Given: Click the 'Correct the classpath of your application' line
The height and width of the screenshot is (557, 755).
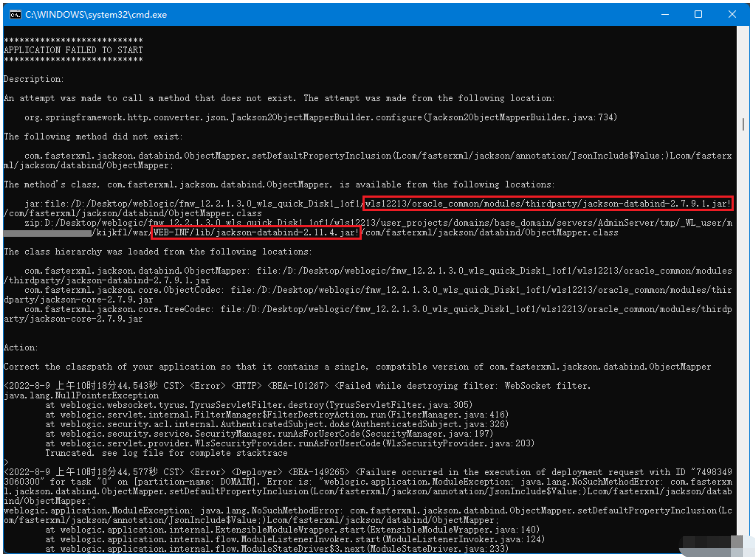Looking at the screenshot, I should (x=357, y=367).
